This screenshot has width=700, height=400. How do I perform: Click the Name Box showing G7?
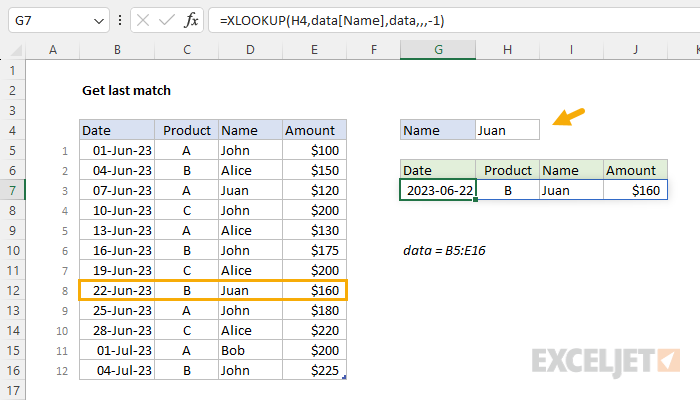pyautogui.click(x=58, y=21)
